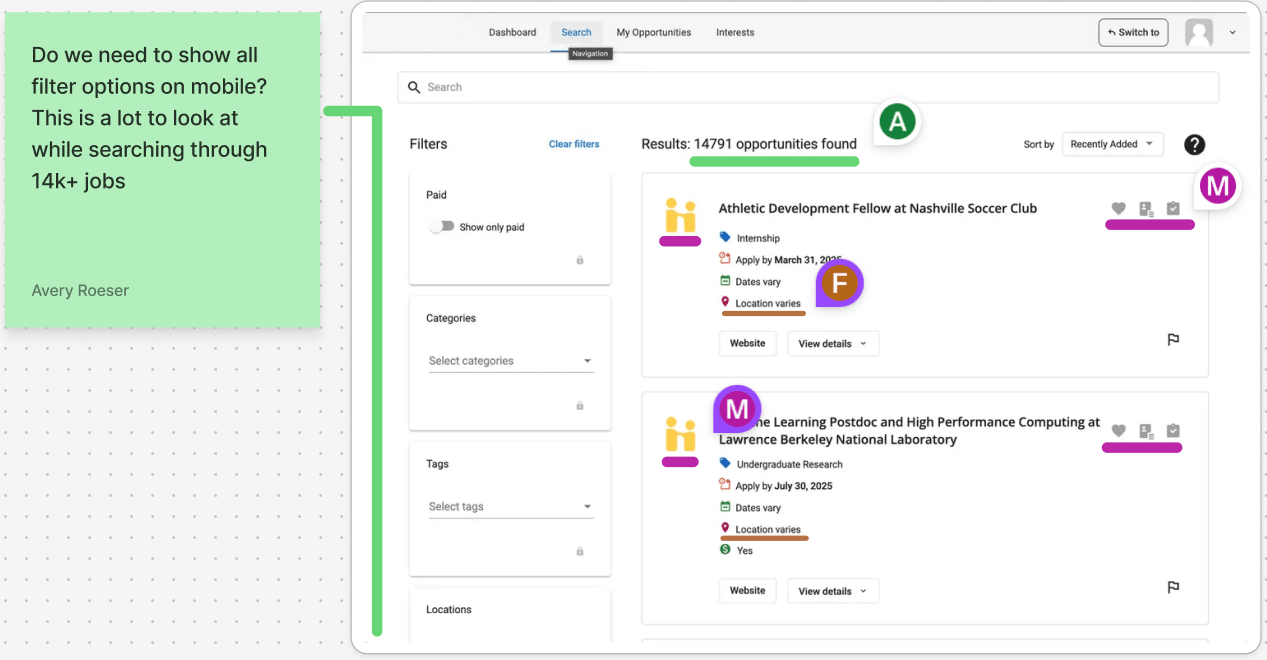Click the magnifier icon in the search bar
Image resolution: width=1267 pixels, height=660 pixels.
point(414,87)
